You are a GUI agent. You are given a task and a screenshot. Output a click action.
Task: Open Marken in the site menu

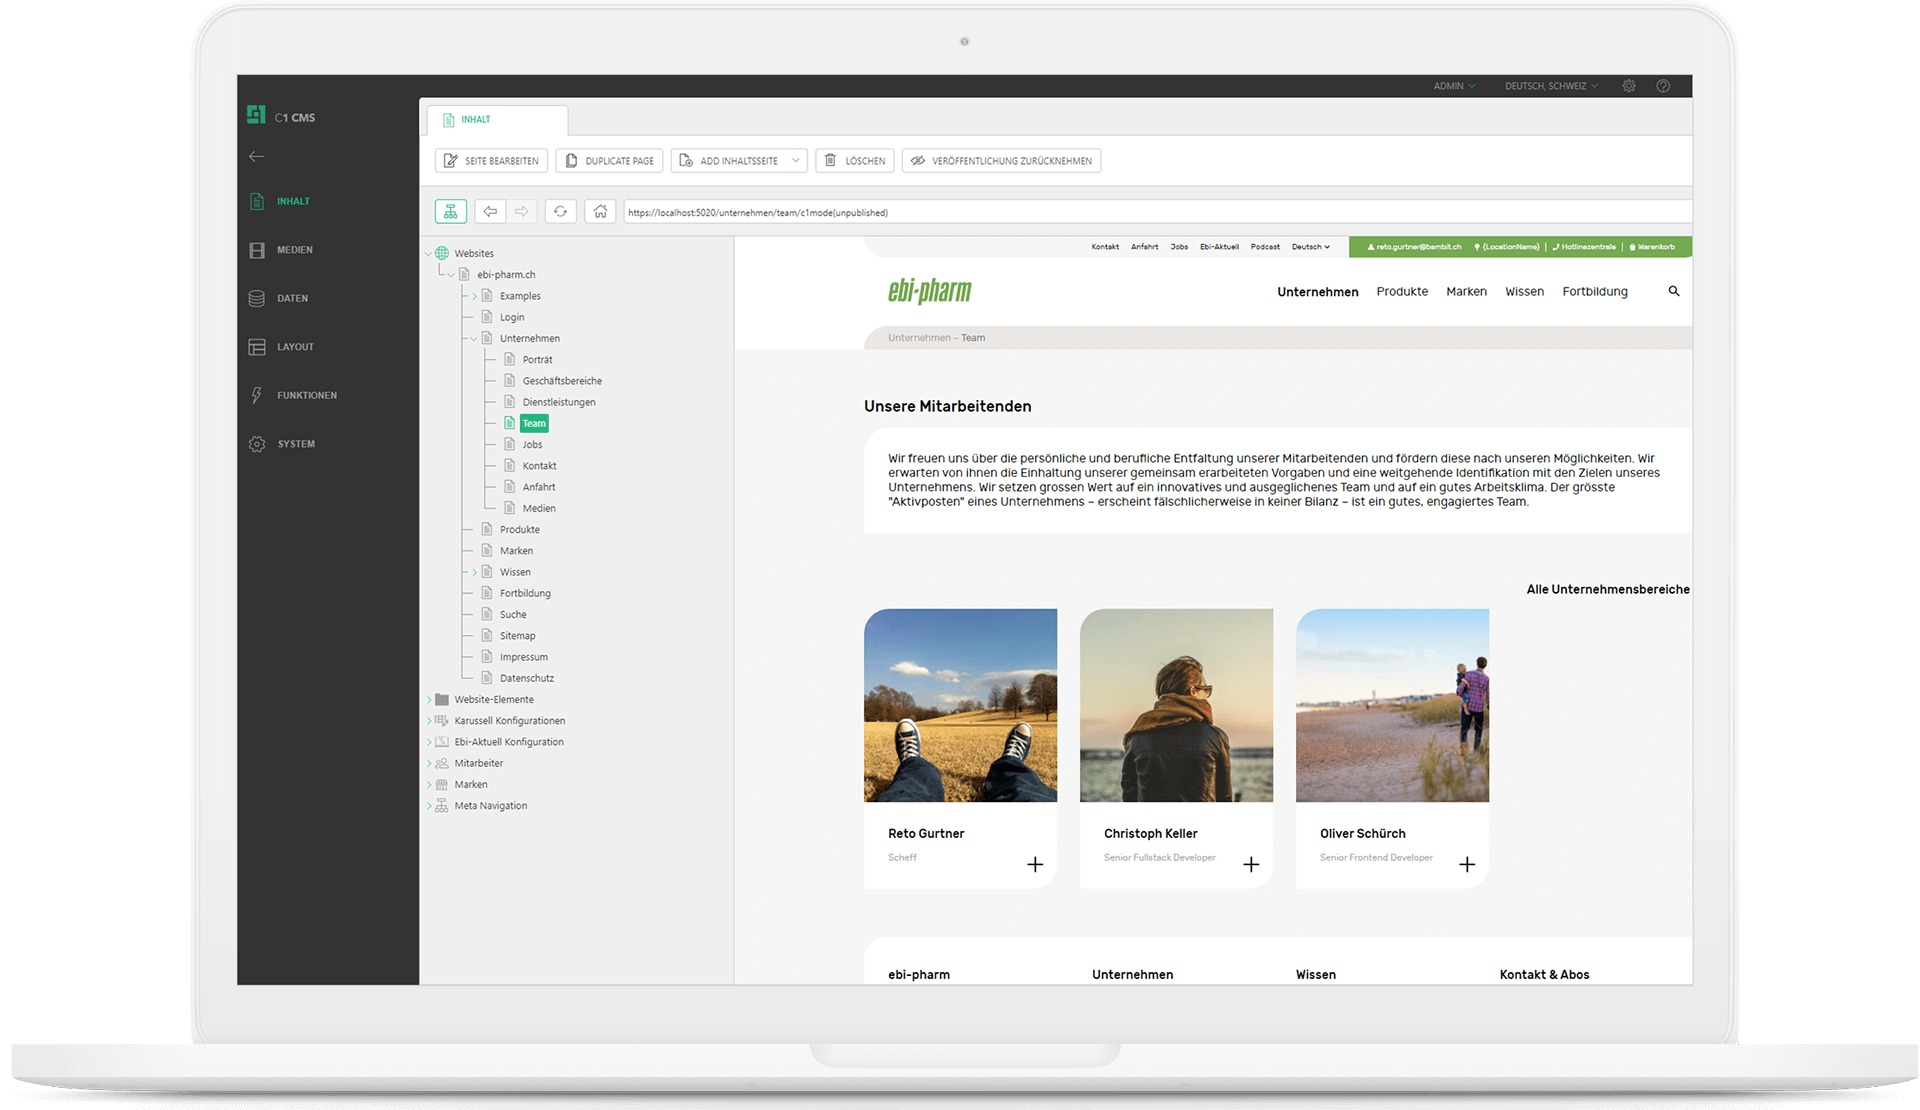[1466, 292]
